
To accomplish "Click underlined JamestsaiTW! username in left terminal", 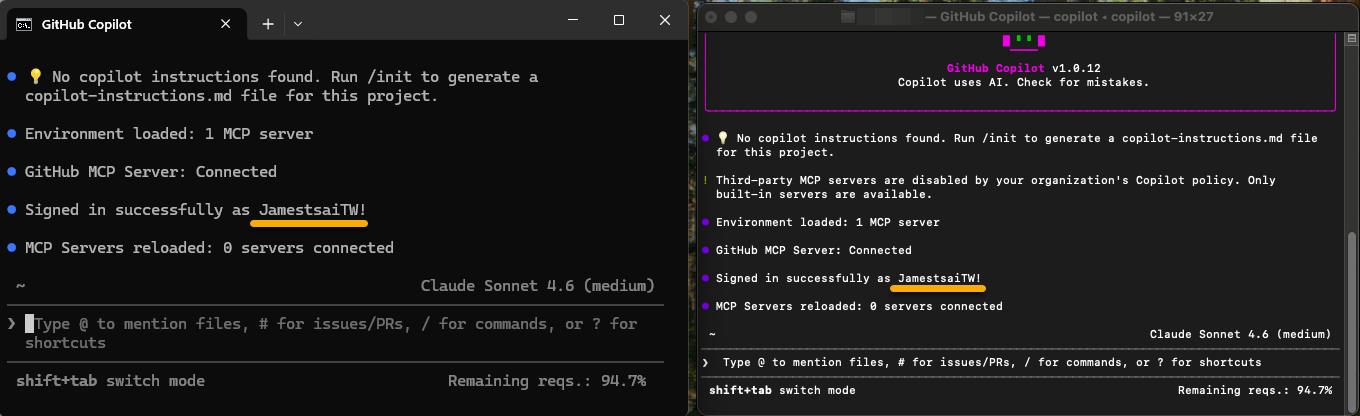I will click(312, 210).
